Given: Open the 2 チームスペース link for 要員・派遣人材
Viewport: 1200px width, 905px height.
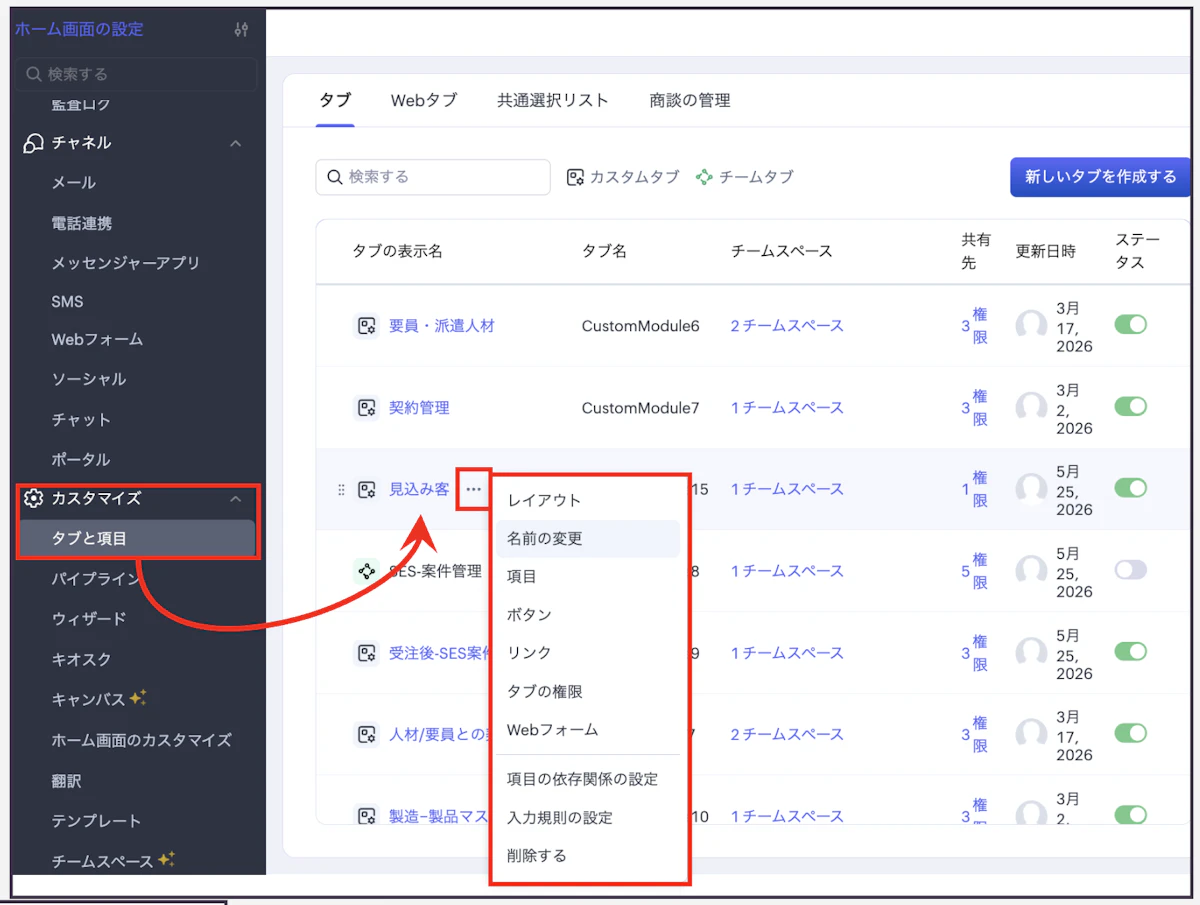Looking at the screenshot, I should [x=787, y=326].
